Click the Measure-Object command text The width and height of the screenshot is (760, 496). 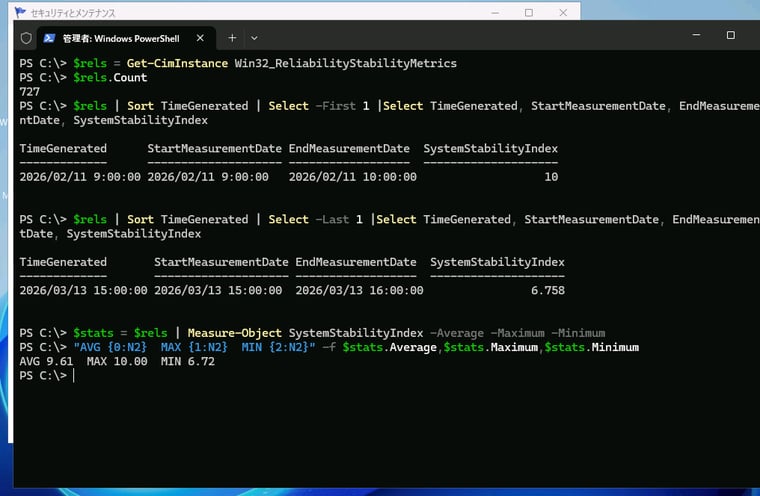click(235, 333)
